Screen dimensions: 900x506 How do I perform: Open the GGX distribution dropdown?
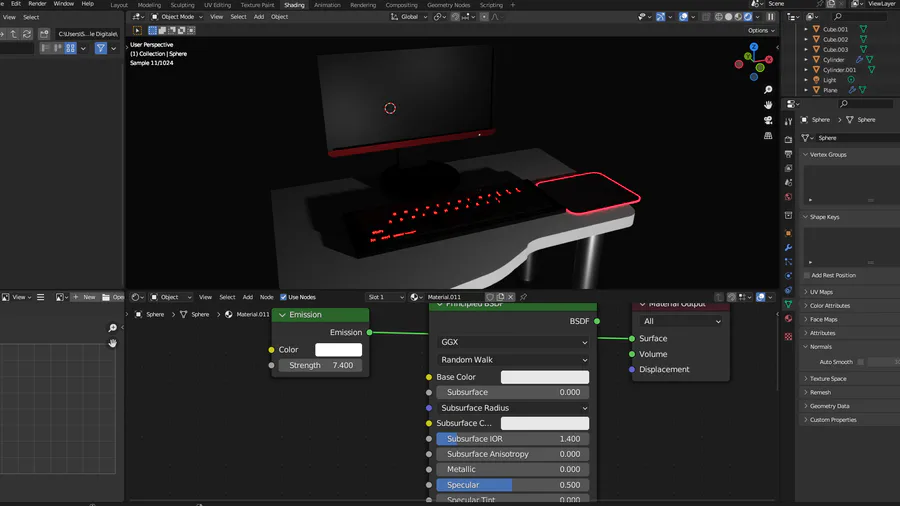click(513, 342)
